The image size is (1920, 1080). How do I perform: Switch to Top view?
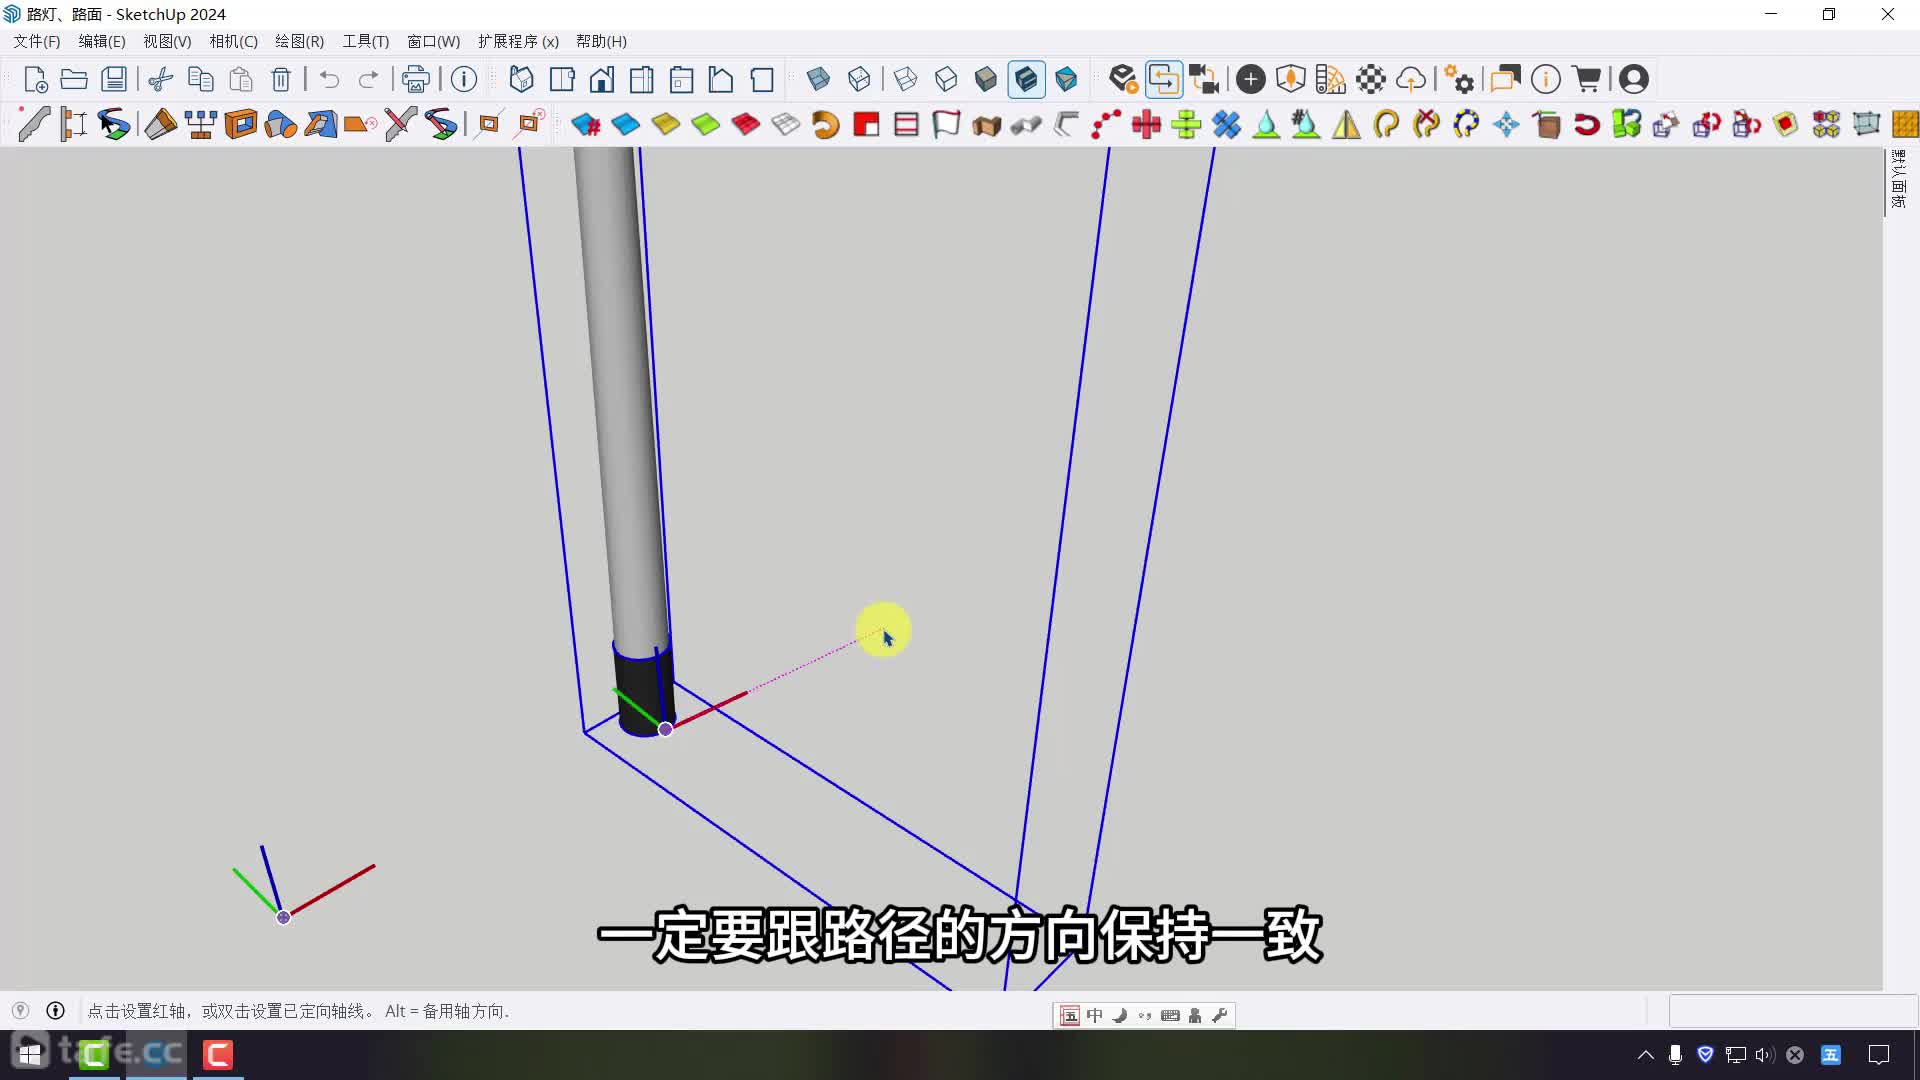click(562, 79)
